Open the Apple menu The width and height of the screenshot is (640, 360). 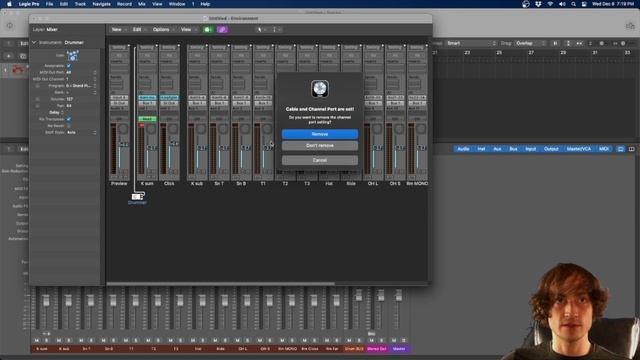pyautogui.click(x=9, y=4)
